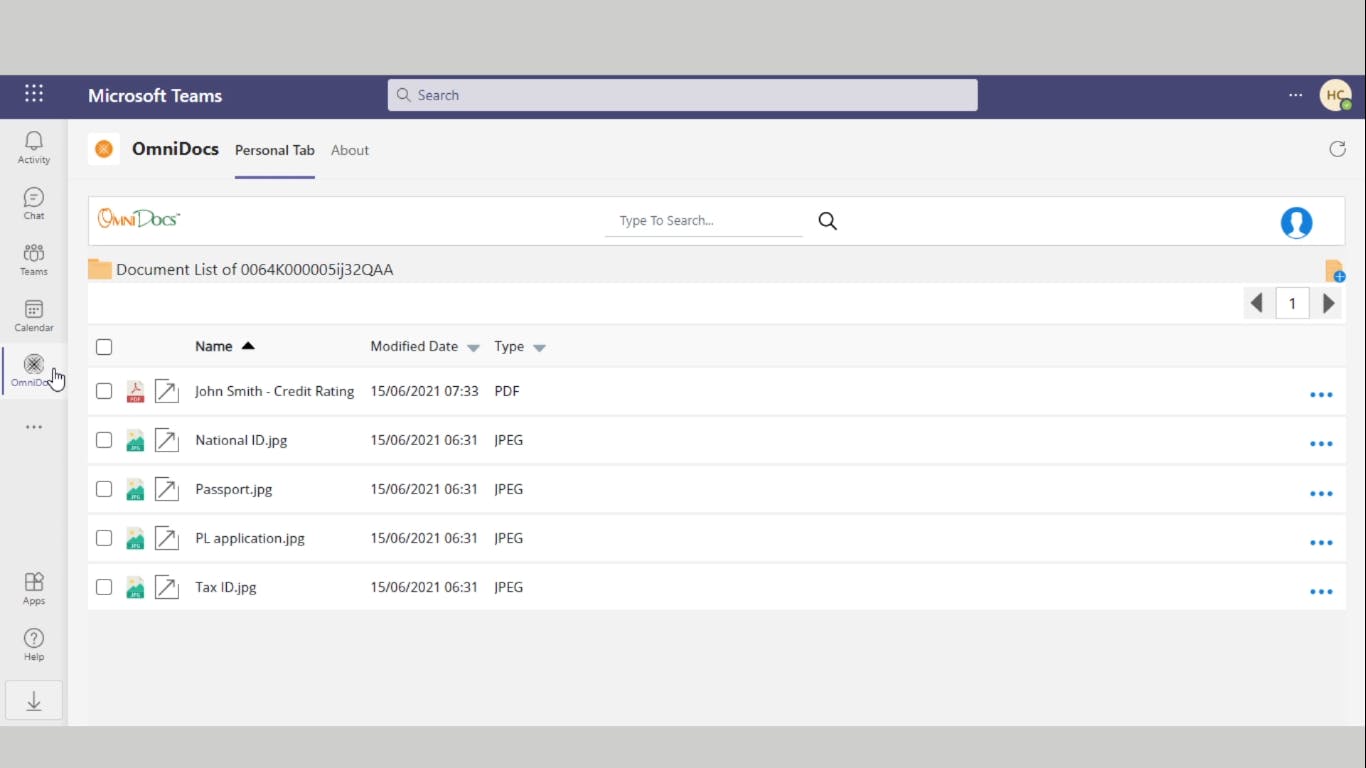
Task: Tick the select-all checkbox in header
Action: [104, 347]
